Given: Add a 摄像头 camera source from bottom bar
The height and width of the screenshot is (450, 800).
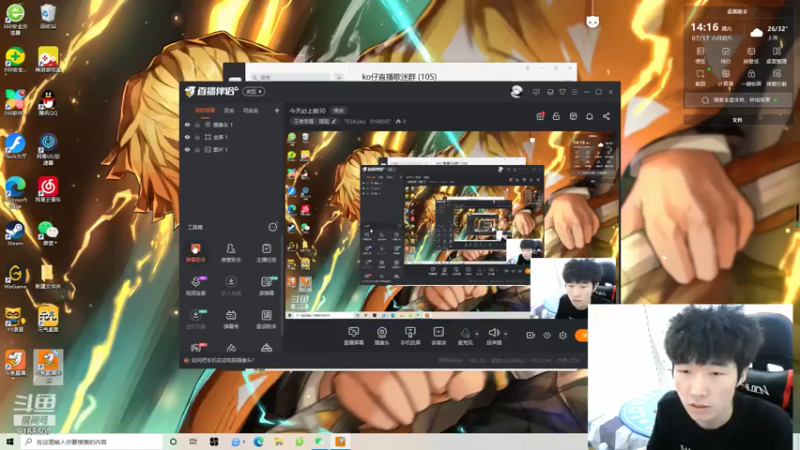Looking at the screenshot, I should coord(382,336).
